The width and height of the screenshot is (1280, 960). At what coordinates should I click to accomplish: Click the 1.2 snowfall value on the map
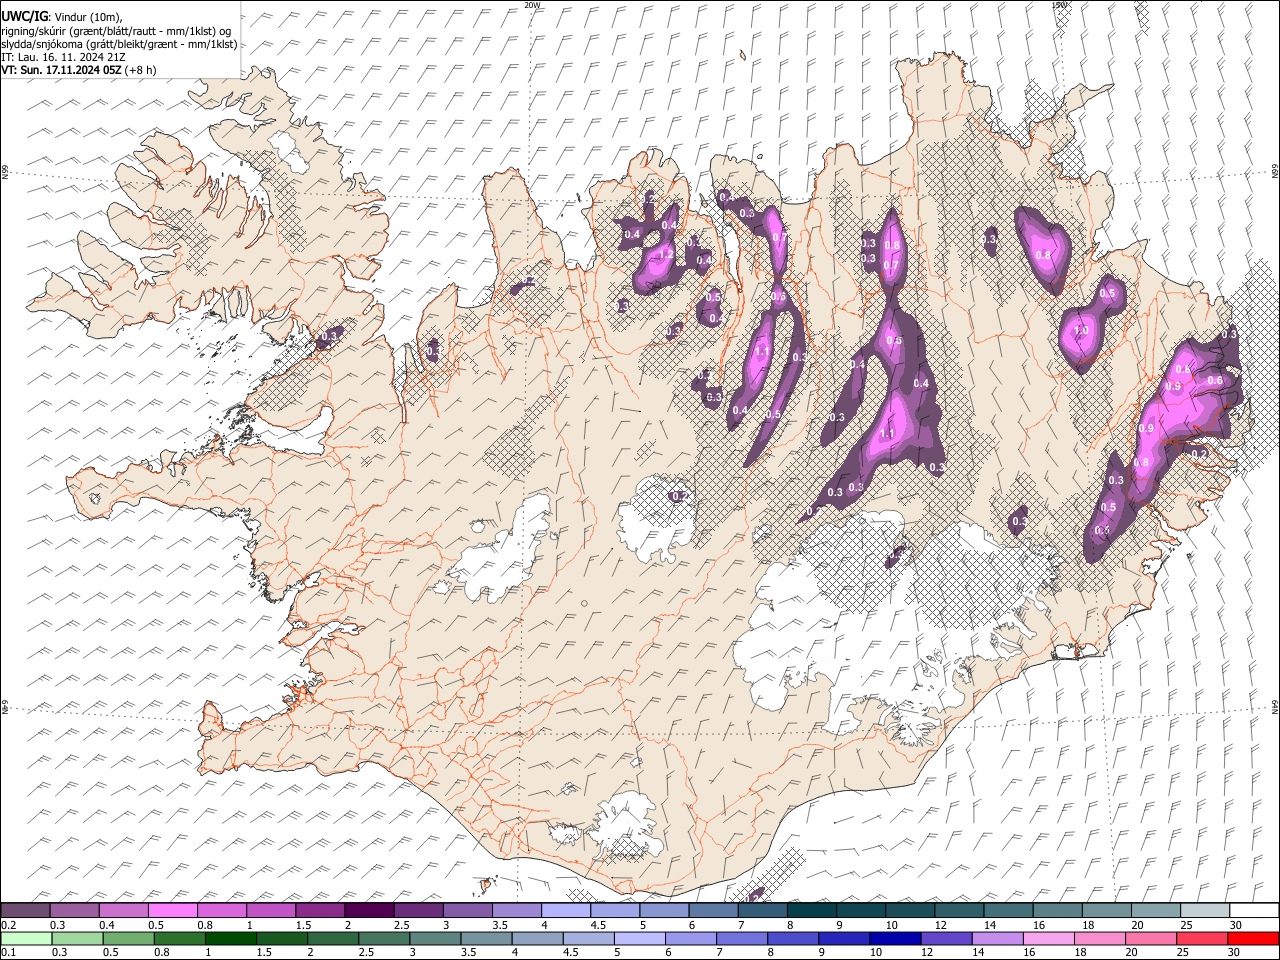[x=665, y=254]
